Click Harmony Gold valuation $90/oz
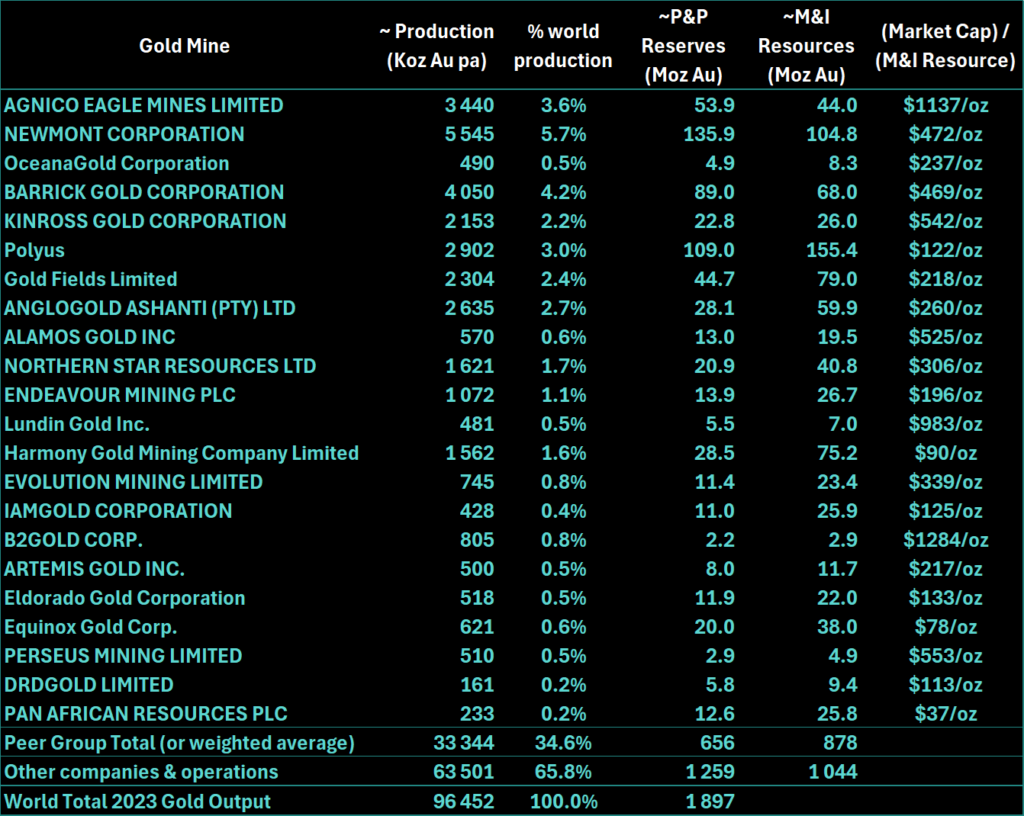The height and width of the screenshot is (816, 1024). [x=946, y=453]
